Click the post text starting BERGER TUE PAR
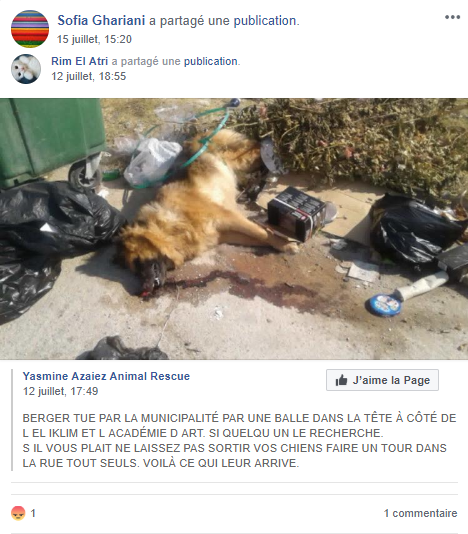The image size is (468, 534). [x=239, y=440]
